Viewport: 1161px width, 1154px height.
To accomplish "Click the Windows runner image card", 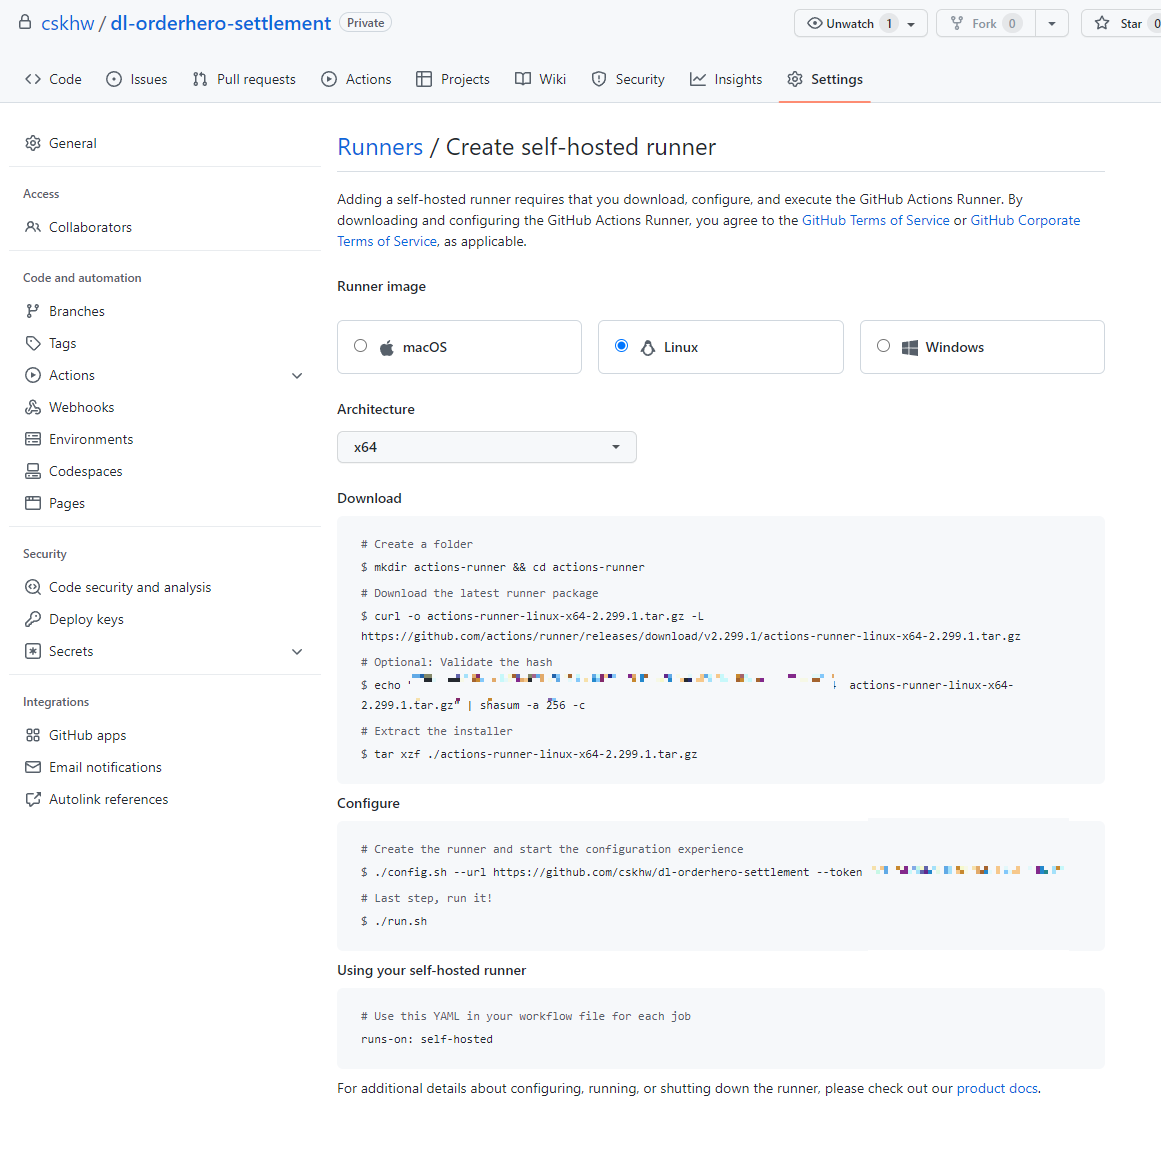I will tap(982, 347).
